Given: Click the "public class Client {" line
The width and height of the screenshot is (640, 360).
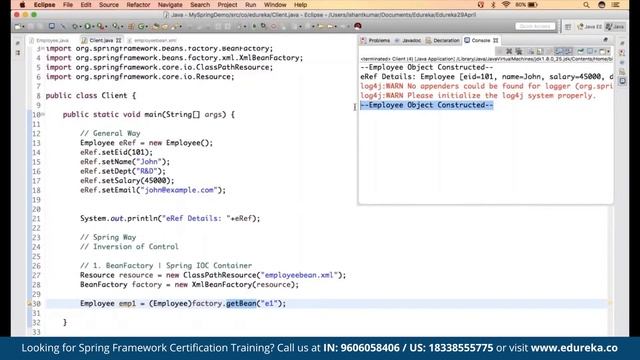Looking at the screenshot, I should [91, 96].
